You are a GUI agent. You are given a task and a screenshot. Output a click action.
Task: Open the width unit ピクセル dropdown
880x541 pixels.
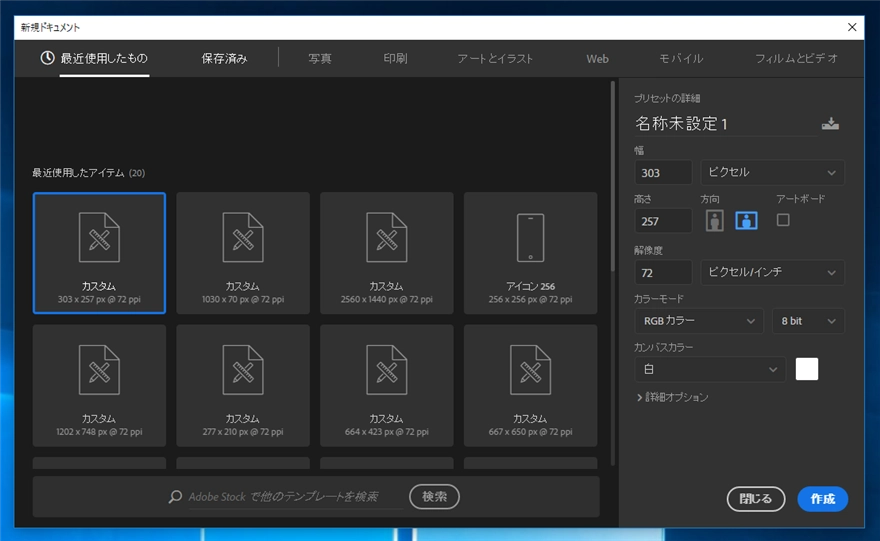click(x=772, y=172)
